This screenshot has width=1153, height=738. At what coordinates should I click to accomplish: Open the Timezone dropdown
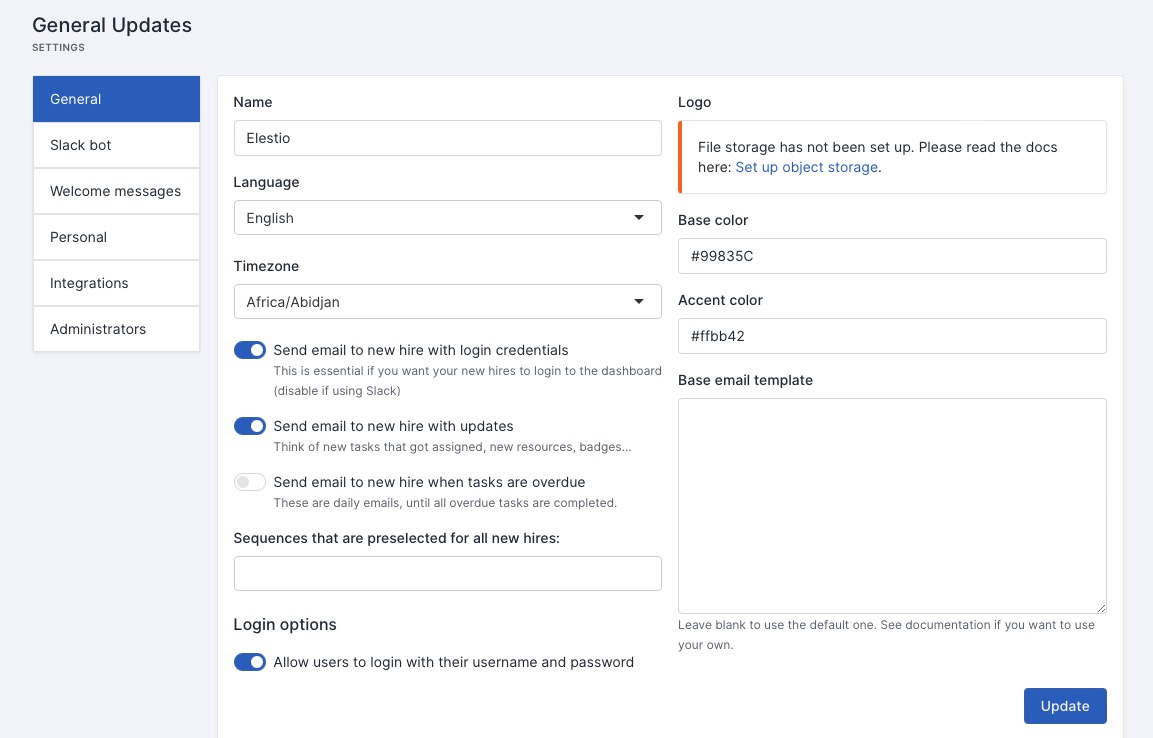447,301
